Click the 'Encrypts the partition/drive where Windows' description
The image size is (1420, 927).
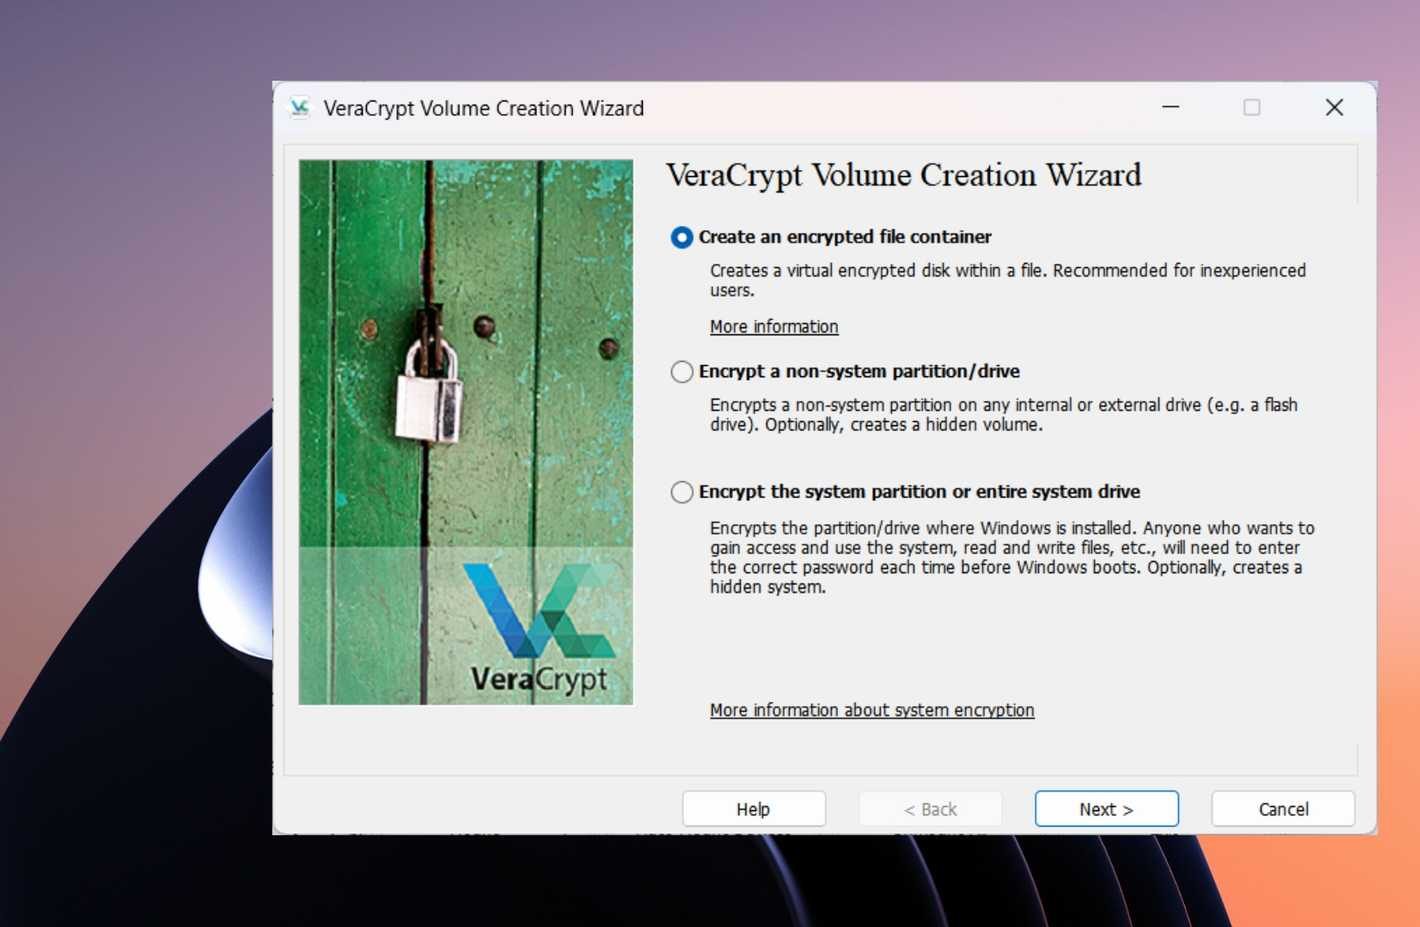coord(1012,557)
